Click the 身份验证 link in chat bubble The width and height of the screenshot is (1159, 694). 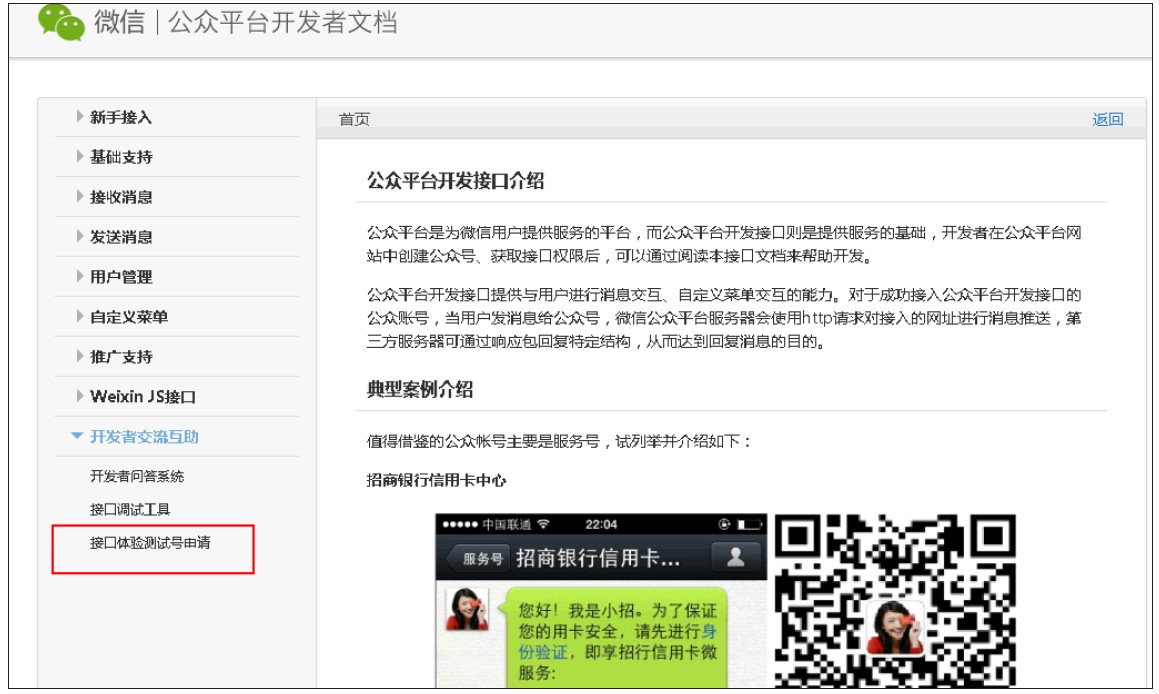click(618, 642)
